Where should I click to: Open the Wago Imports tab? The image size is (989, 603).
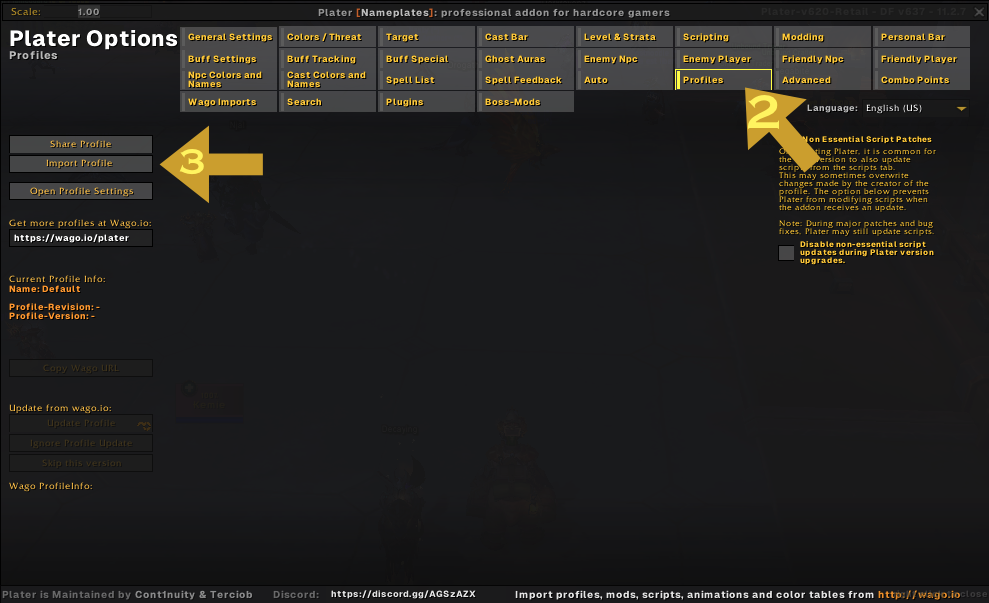pos(229,102)
